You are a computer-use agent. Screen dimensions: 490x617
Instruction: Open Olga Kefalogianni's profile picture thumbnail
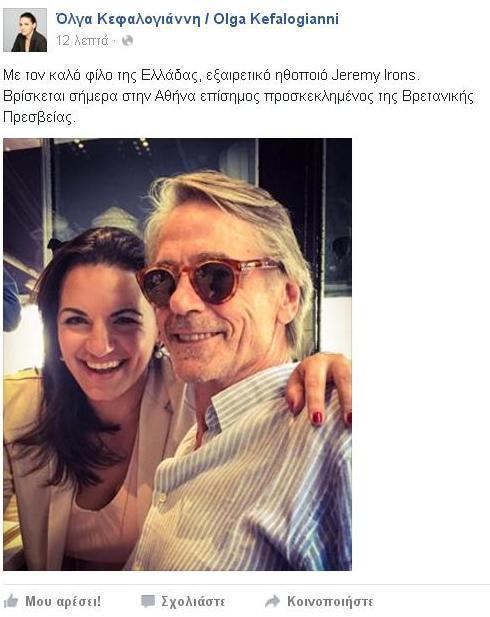tap(25, 30)
